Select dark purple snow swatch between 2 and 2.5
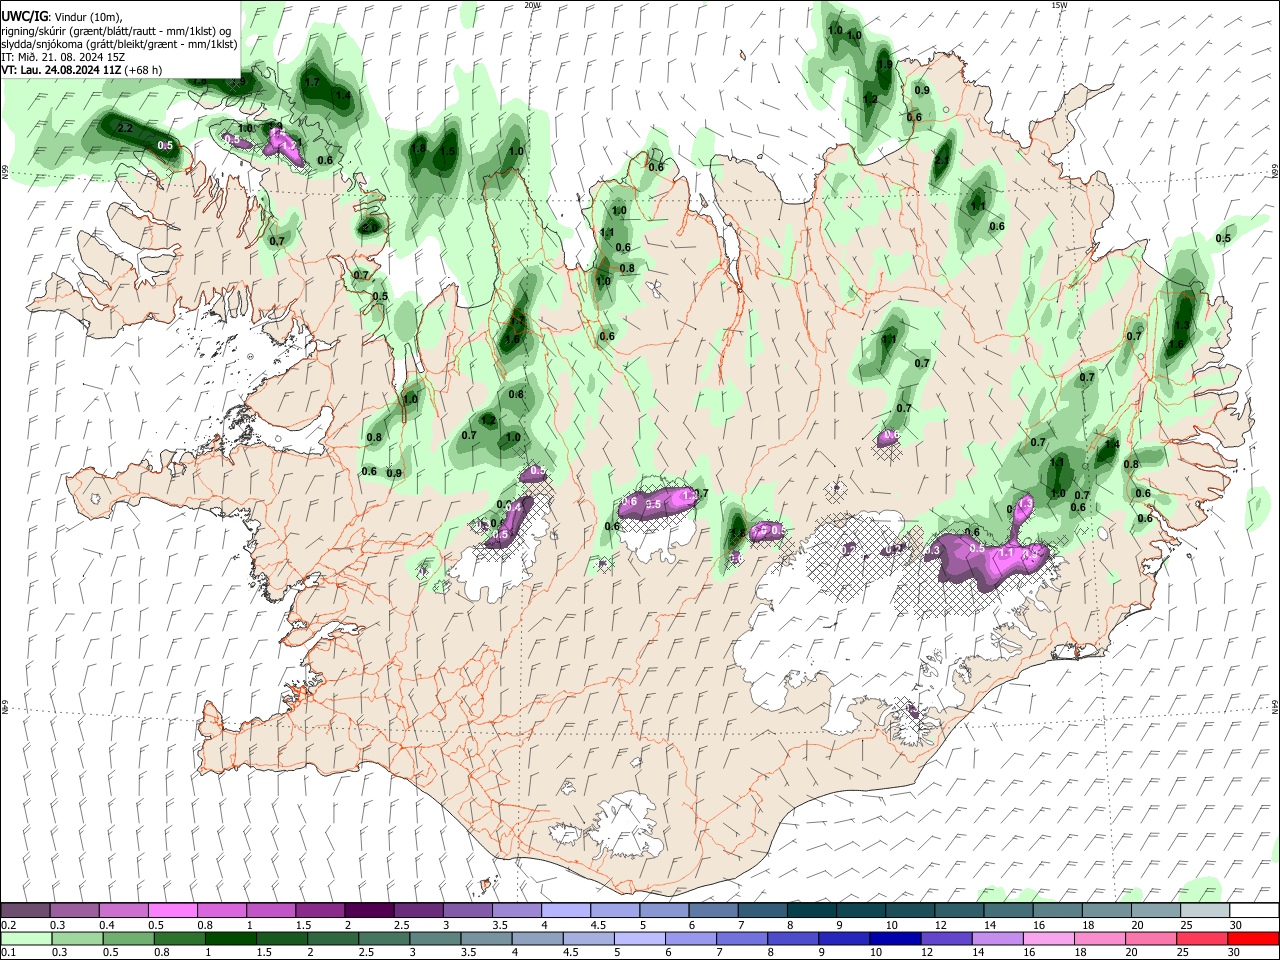The image size is (1280, 960). click(369, 911)
